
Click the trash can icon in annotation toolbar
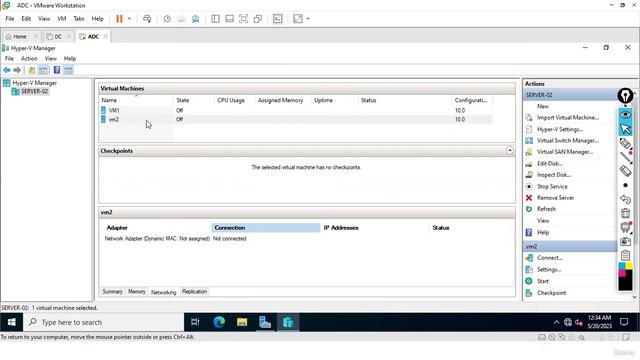point(625,213)
